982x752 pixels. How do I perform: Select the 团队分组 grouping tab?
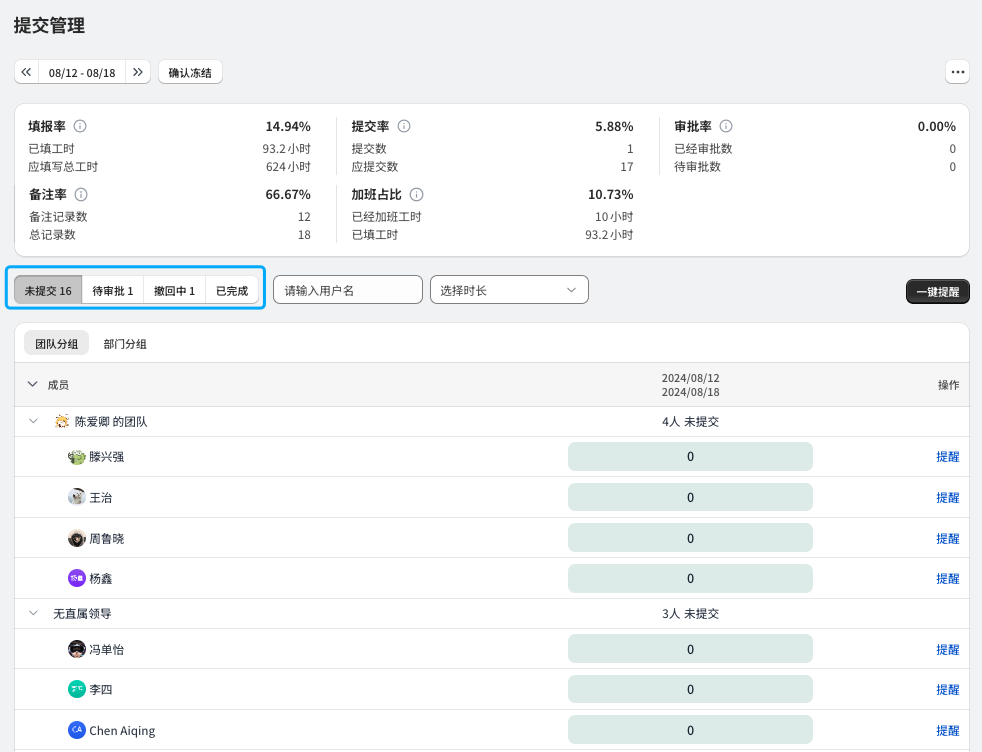[56, 344]
